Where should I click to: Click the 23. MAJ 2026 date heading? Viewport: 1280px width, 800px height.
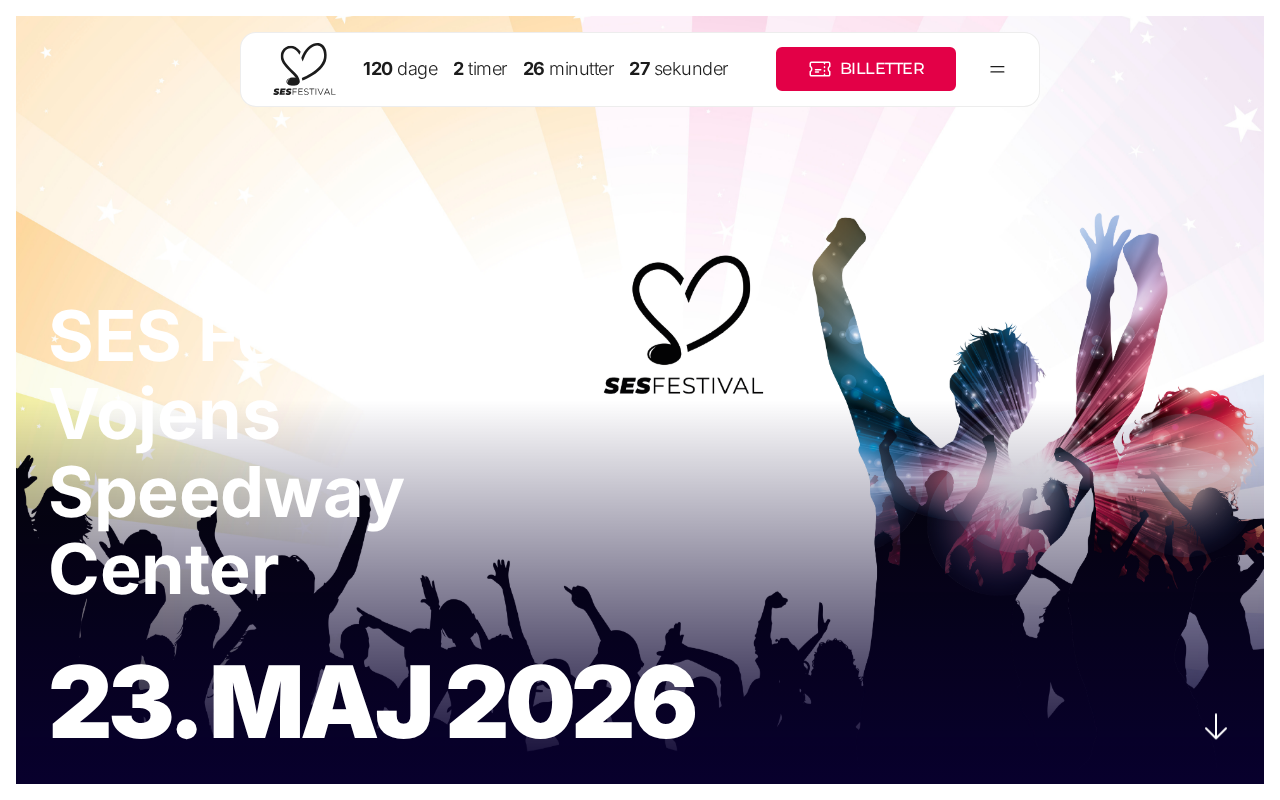coord(372,702)
